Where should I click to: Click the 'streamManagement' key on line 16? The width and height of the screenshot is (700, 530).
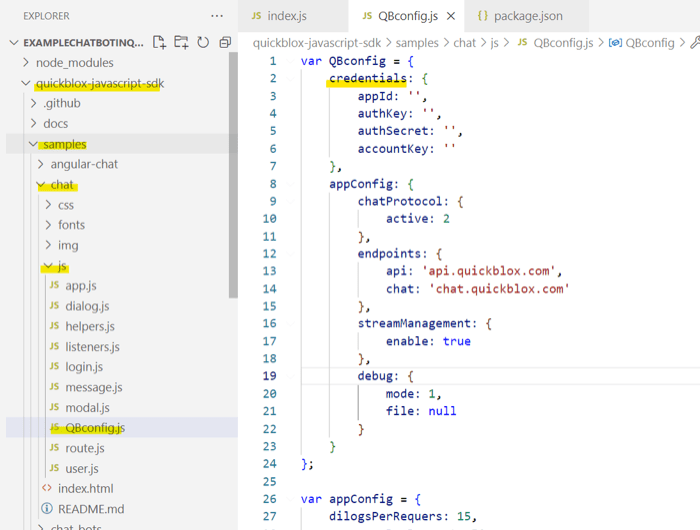tap(414, 323)
